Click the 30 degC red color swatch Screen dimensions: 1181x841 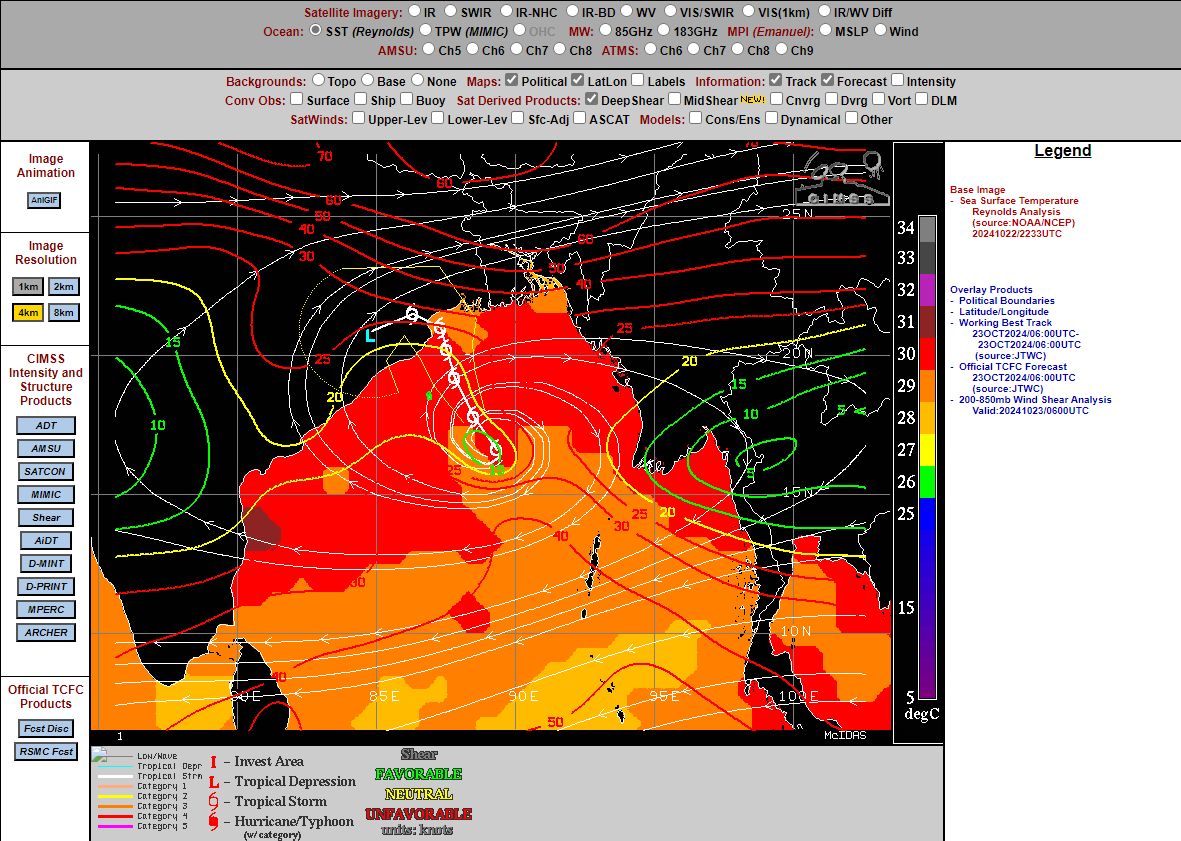pos(927,353)
